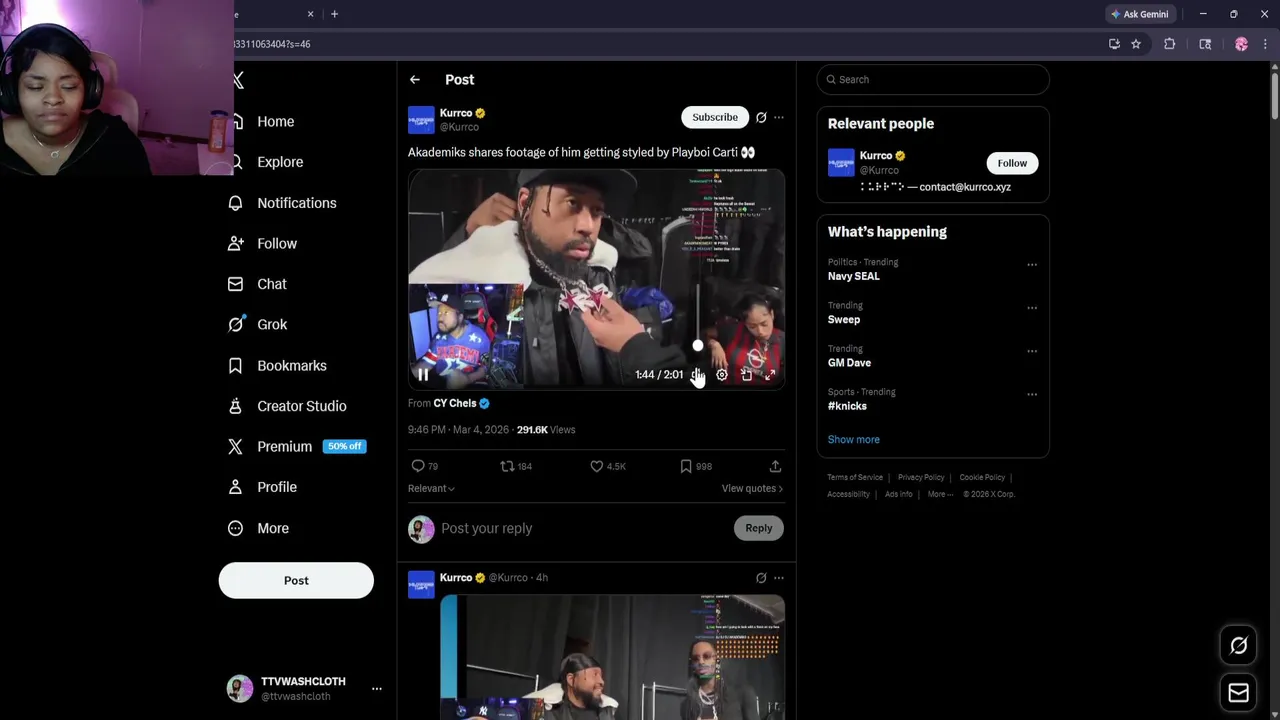Open Terms of Service footer link
This screenshot has height=720, width=1280.
coord(855,478)
